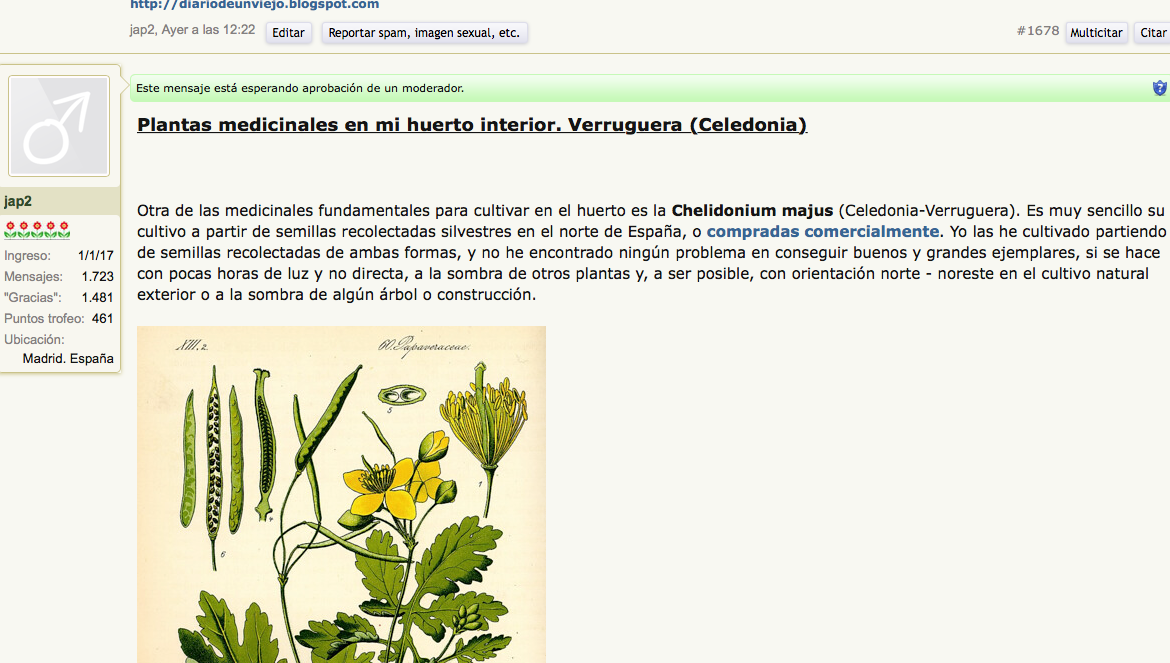Click the blue moderation shield icon
1170x663 pixels.
(x=1159, y=88)
